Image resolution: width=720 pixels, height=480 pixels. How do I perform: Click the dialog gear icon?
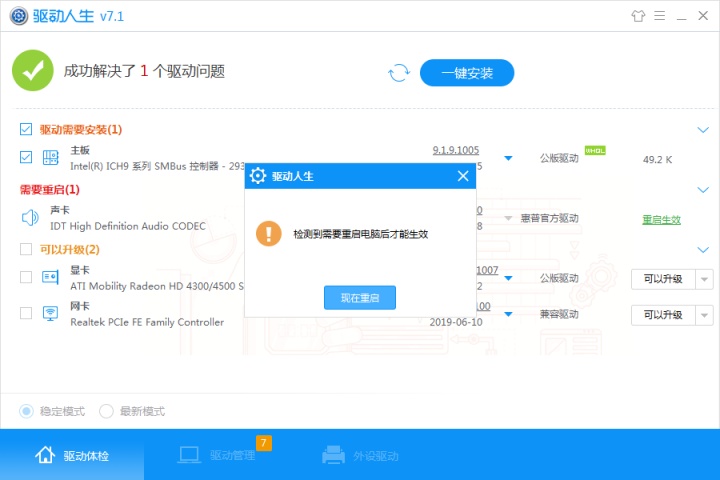[x=258, y=176]
